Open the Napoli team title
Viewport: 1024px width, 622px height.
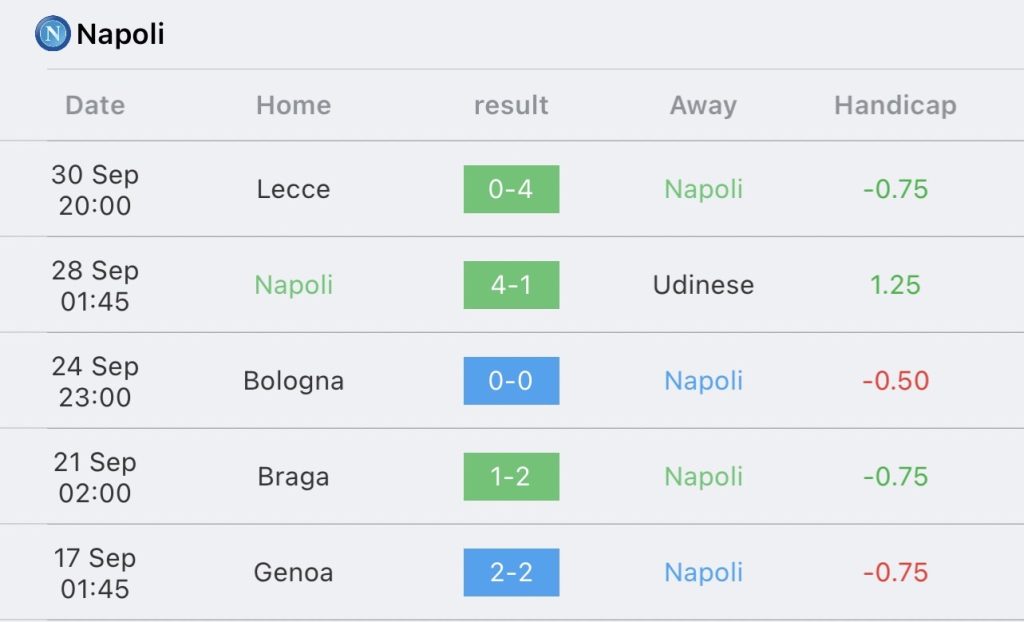pos(120,34)
